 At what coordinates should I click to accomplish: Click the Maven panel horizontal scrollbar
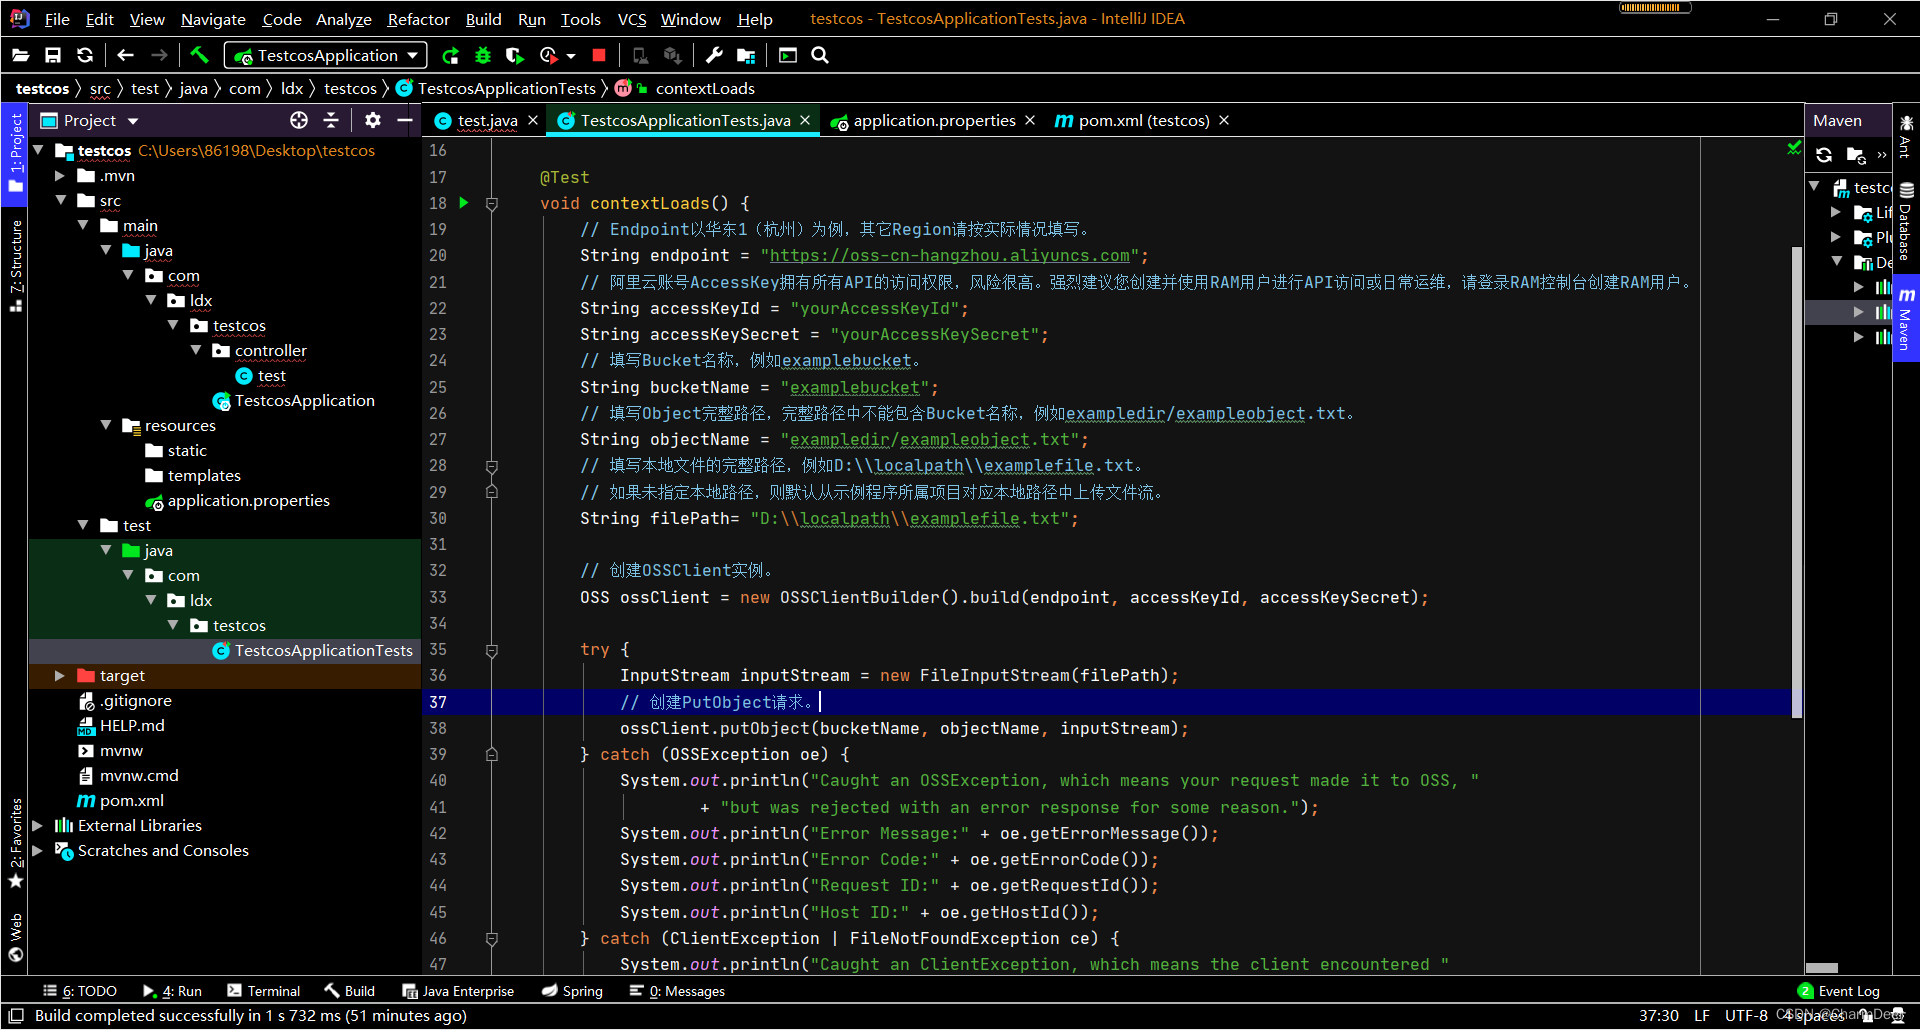click(1821, 968)
